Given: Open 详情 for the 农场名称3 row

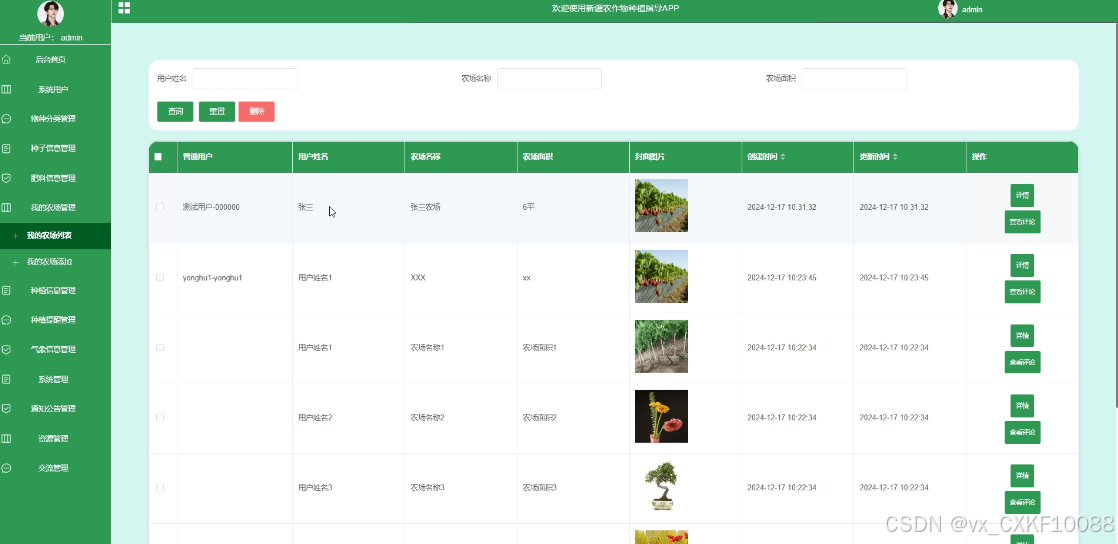Looking at the screenshot, I should 1022,476.
